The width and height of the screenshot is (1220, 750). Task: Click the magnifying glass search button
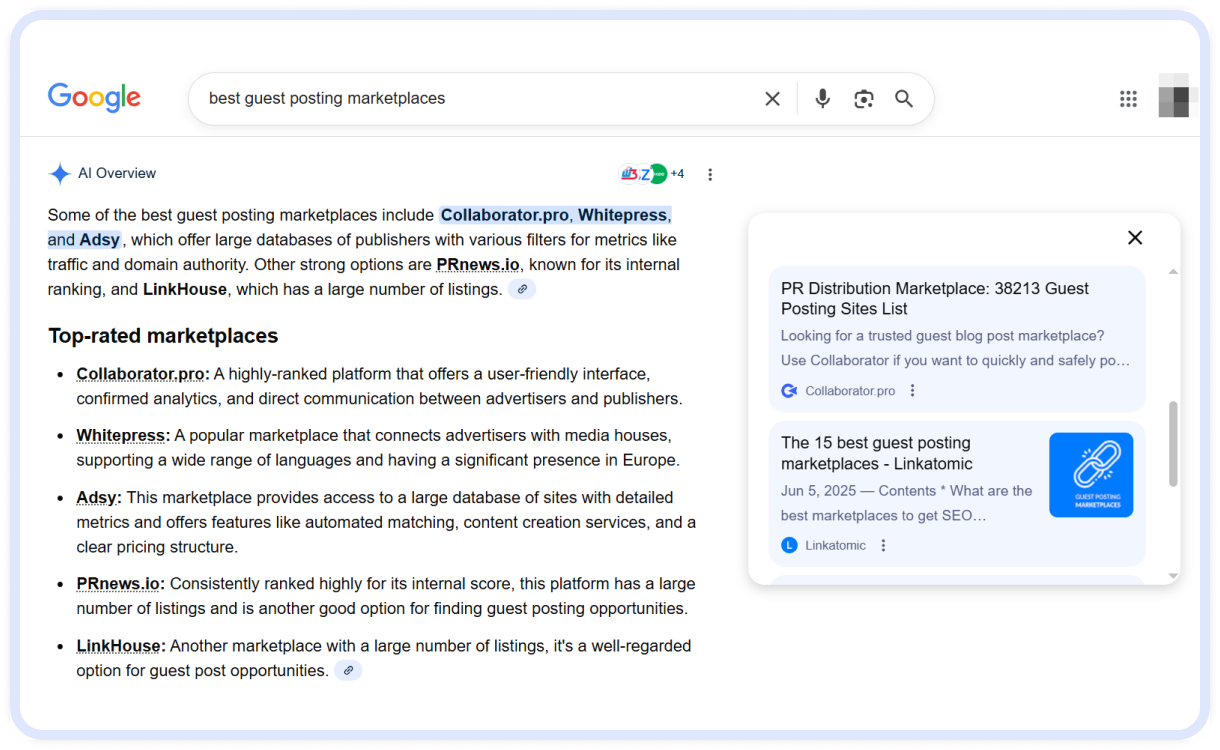(x=904, y=99)
